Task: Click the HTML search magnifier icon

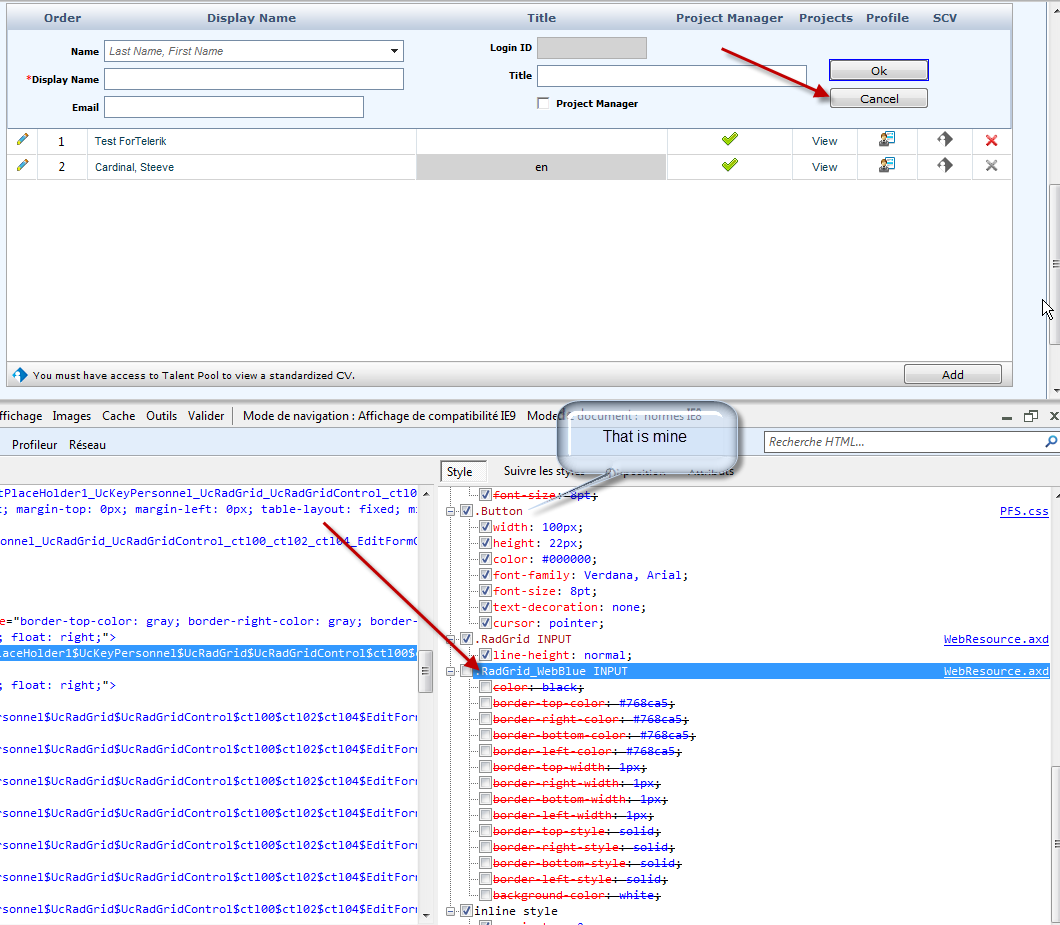Action: (x=1051, y=442)
